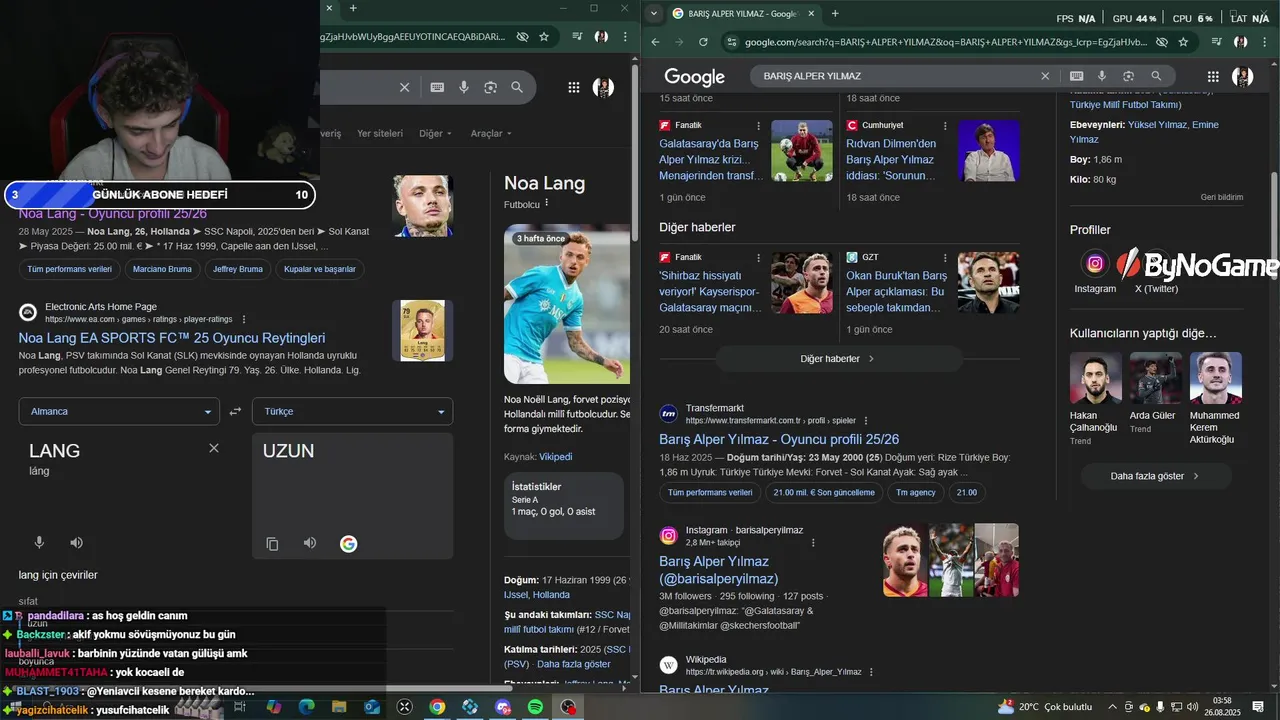1280x720 pixels.
Task: Open the Marciano Bruma chip
Action: 162,269
